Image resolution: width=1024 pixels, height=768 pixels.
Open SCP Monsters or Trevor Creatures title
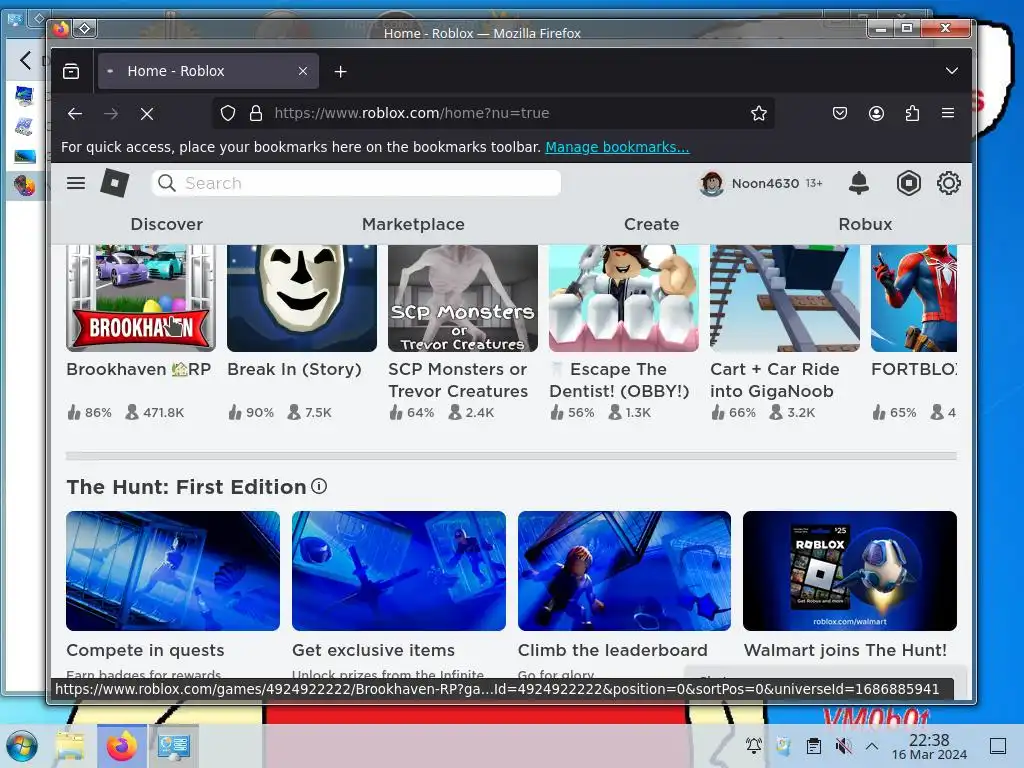458,380
